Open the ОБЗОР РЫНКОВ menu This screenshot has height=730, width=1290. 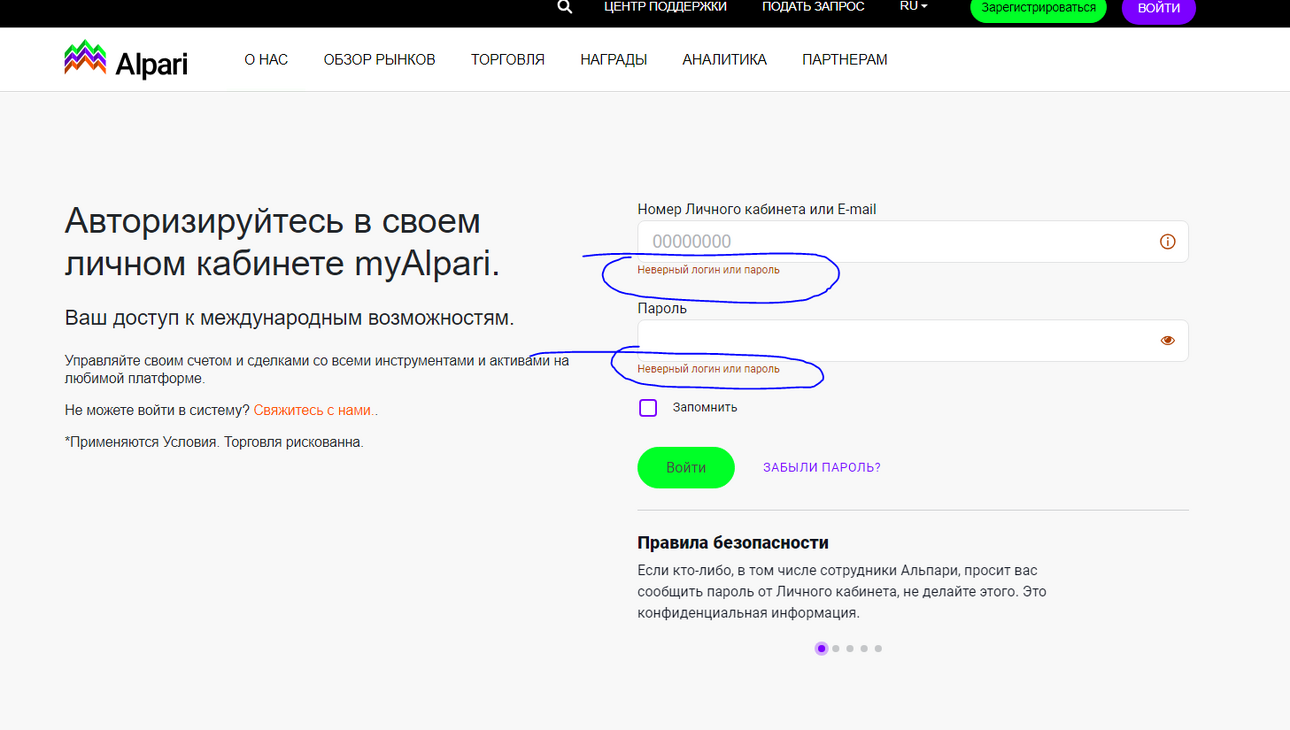tap(379, 60)
